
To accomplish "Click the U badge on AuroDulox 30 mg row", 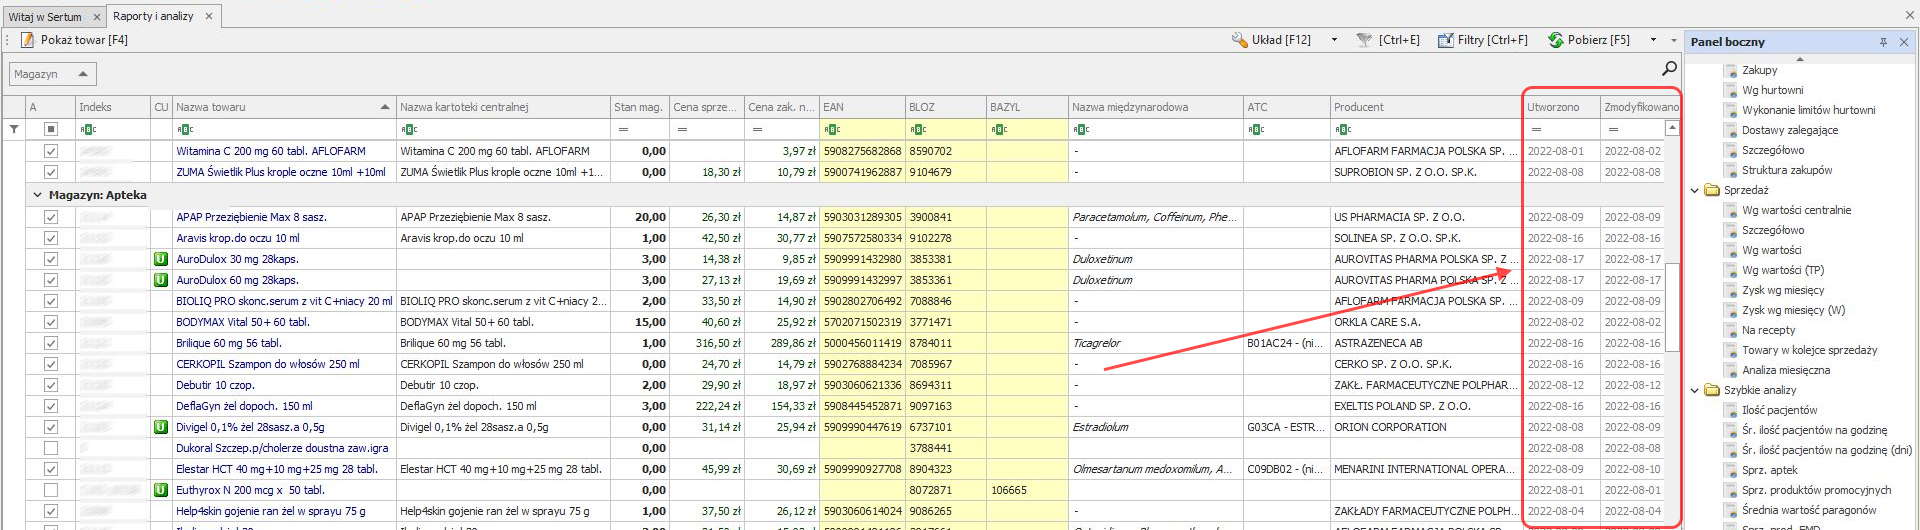I will [160, 259].
